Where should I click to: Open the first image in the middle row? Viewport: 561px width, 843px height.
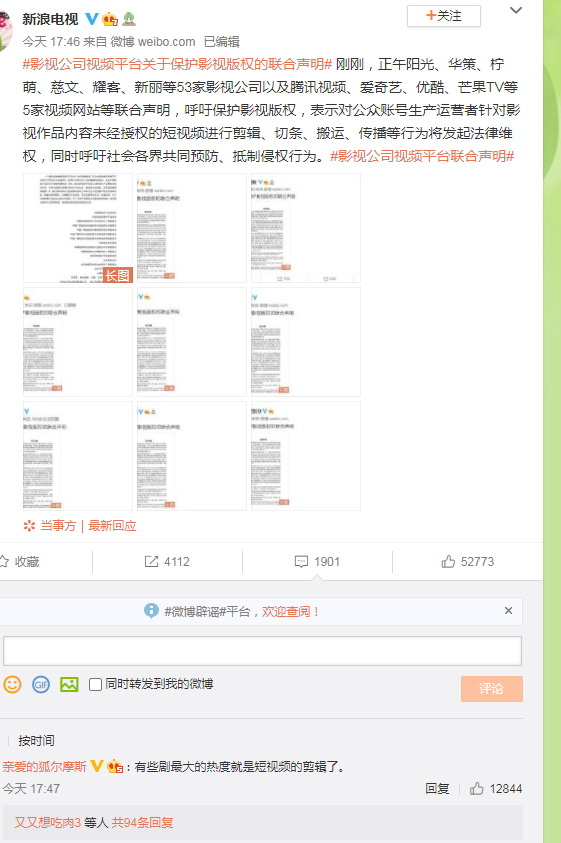pos(78,342)
